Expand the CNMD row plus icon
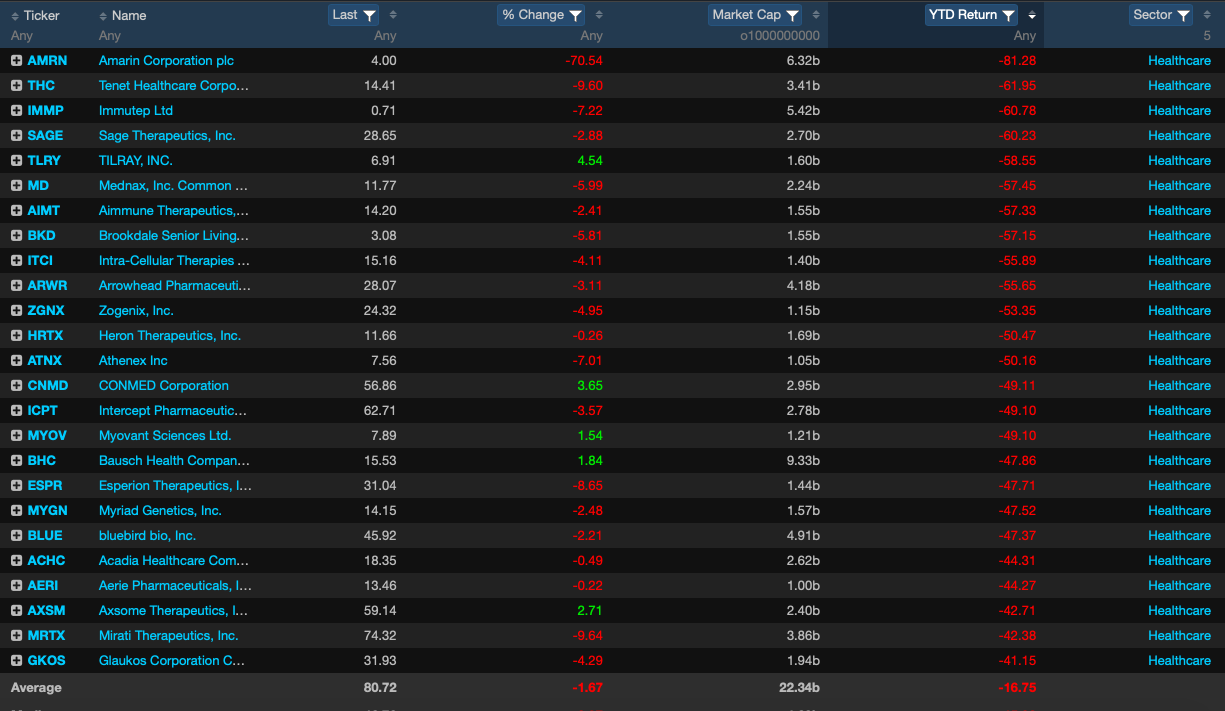The width and height of the screenshot is (1225, 711). [x=16, y=386]
